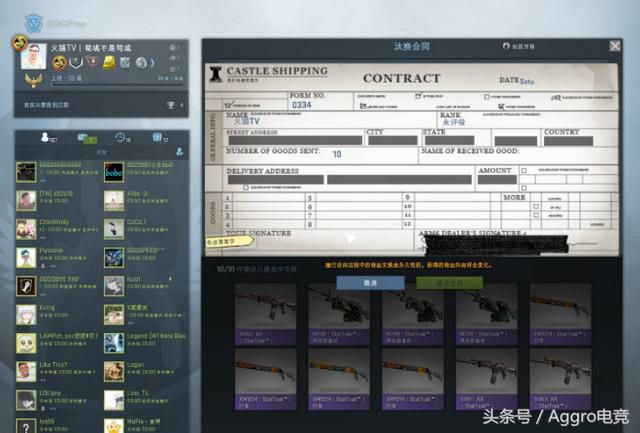Click ChinWindy's avatar picture
This screenshot has height=433, width=640.
coord(26,229)
